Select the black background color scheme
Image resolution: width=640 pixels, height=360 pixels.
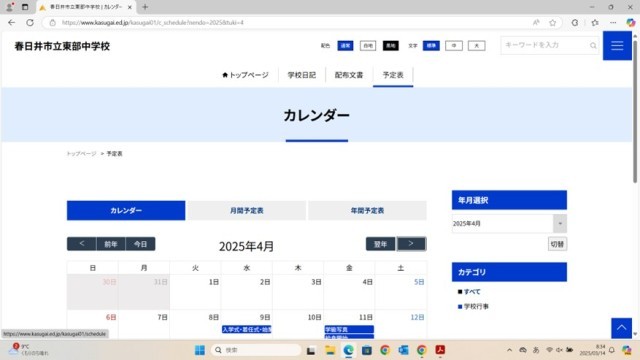coord(390,46)
